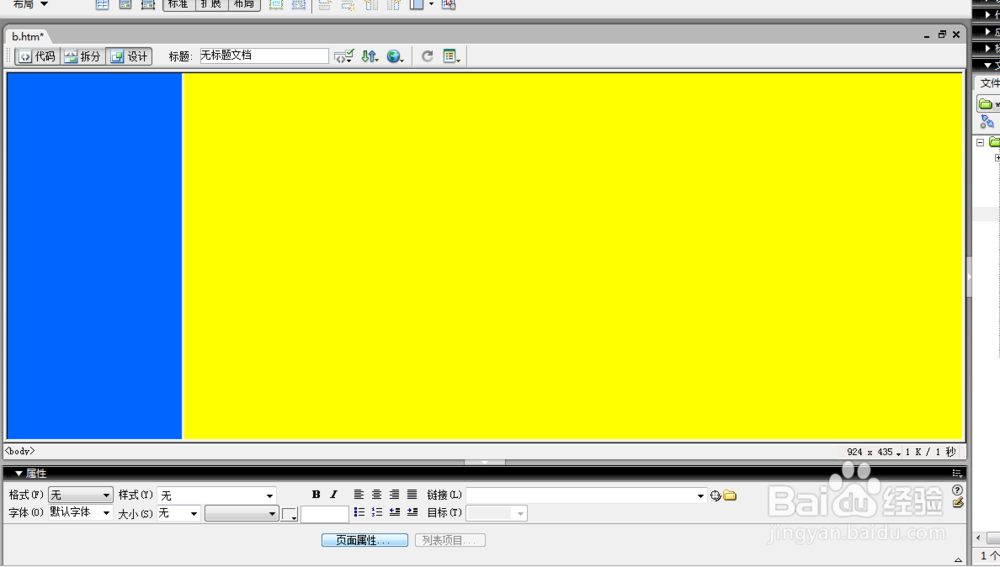Switch to Split view (拆分)
This screenshot has width=1000, height=567.
tap(83, 56)
